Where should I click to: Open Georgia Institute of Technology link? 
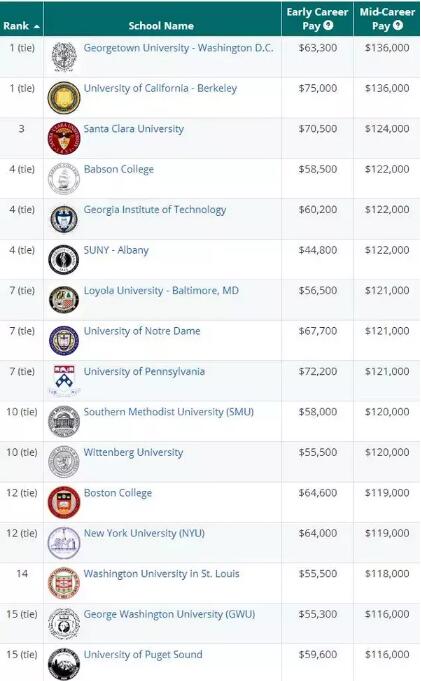(x=155, y=210)
